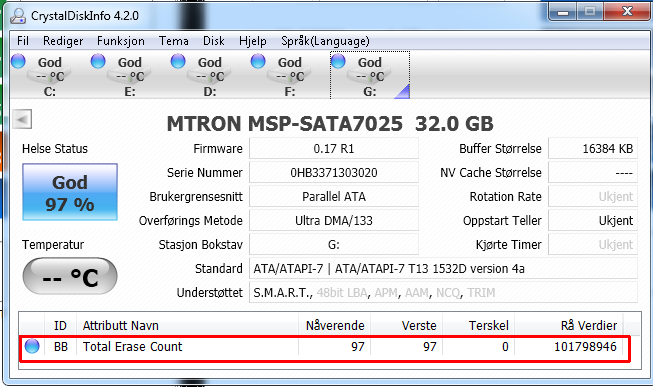
Task: Click the Stasjon Bokstav G: field
Action: point(334,245)
